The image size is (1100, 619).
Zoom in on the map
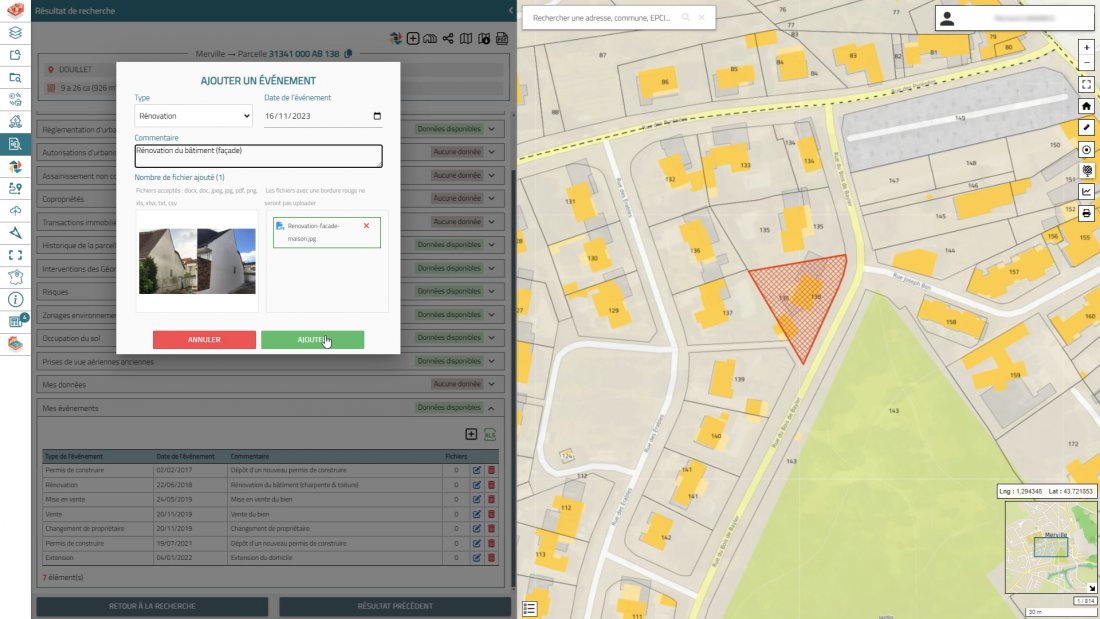click(1087, 47)
